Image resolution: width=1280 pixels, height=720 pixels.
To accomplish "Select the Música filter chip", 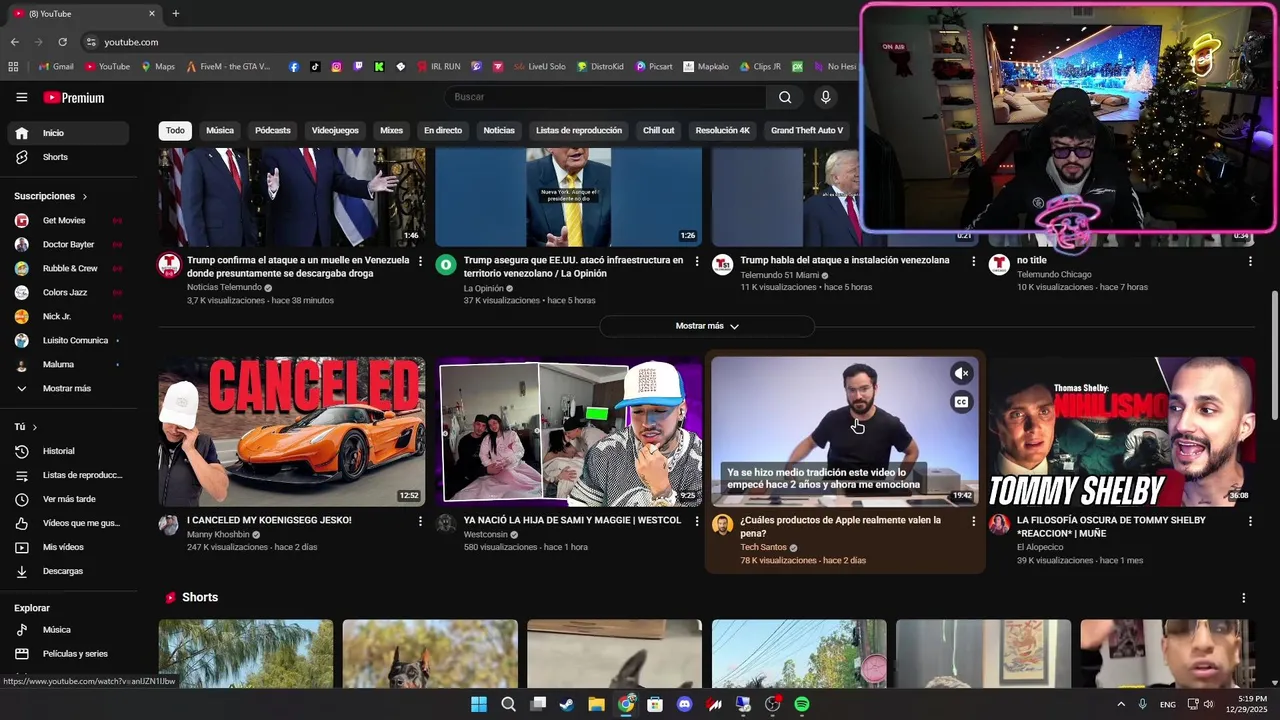I will coord(220,130).
